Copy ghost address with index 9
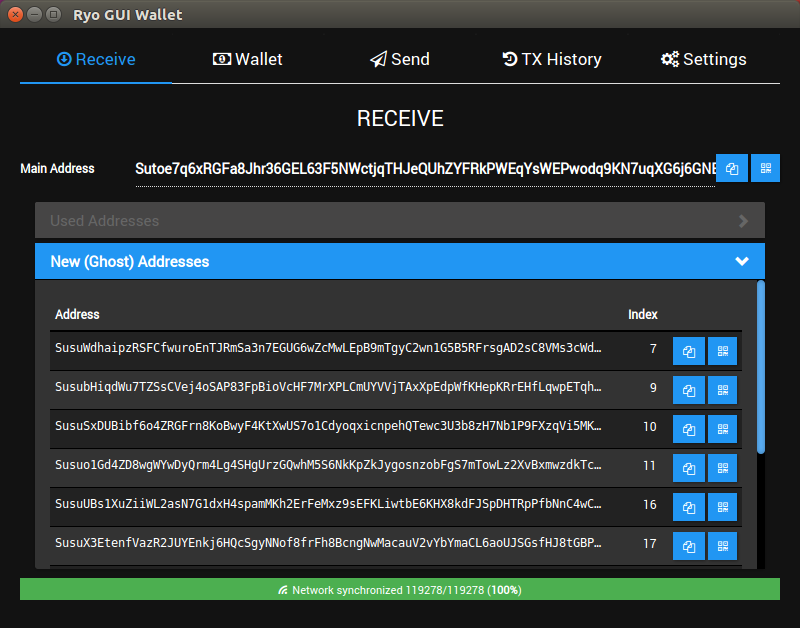800x628 pixels. (689, 390)
